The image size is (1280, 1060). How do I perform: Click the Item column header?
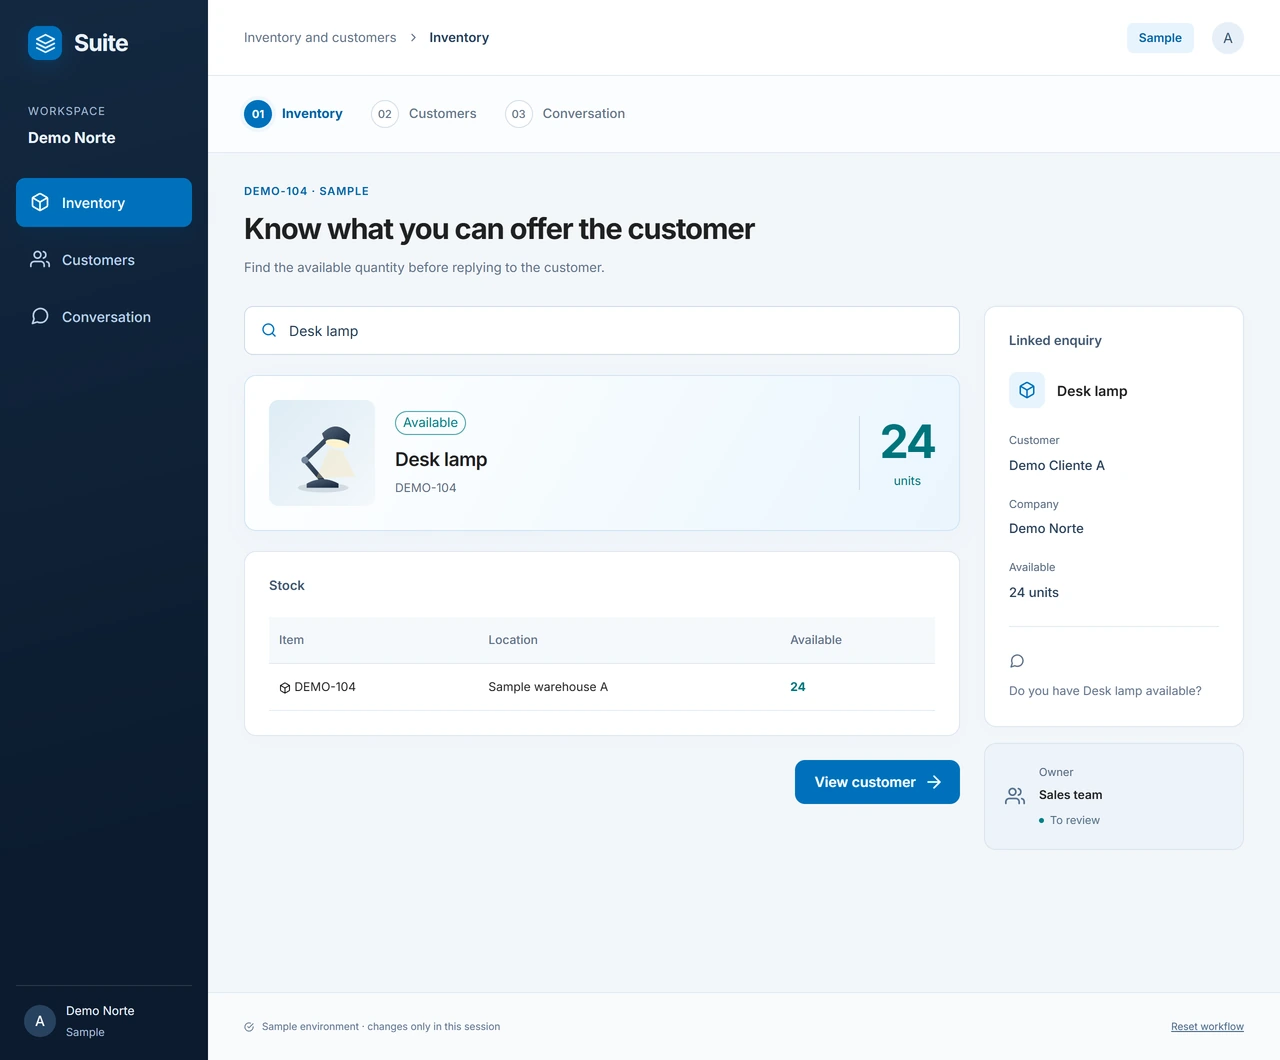[x=291, y=640]
